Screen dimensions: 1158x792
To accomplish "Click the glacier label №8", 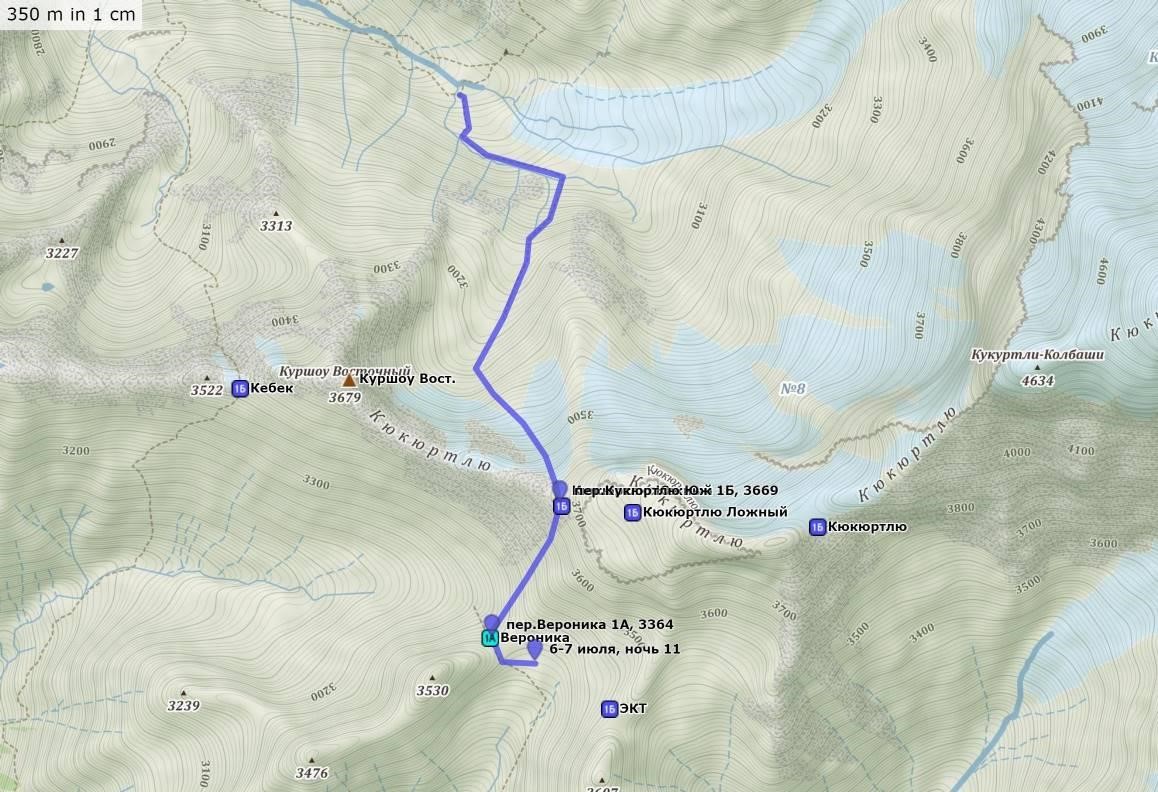I will 792,389.
